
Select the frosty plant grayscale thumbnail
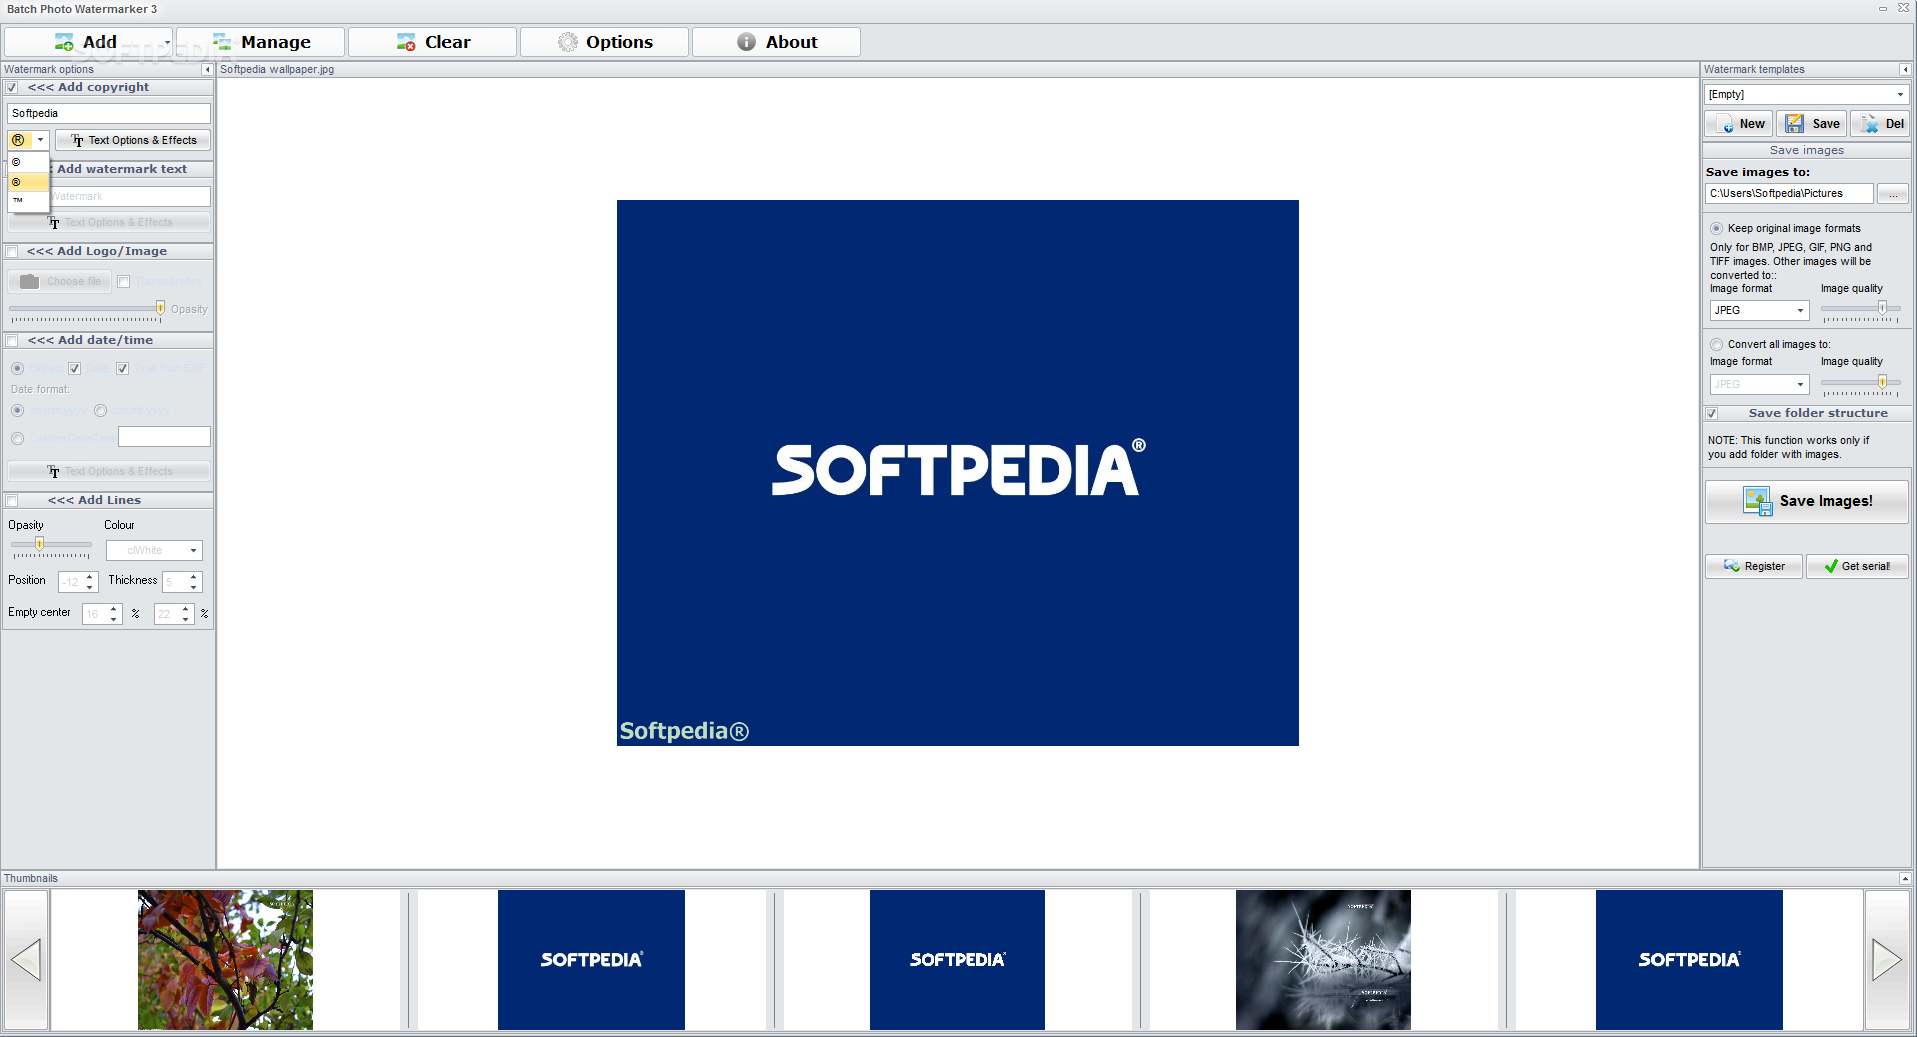[x=1323, y=960]
